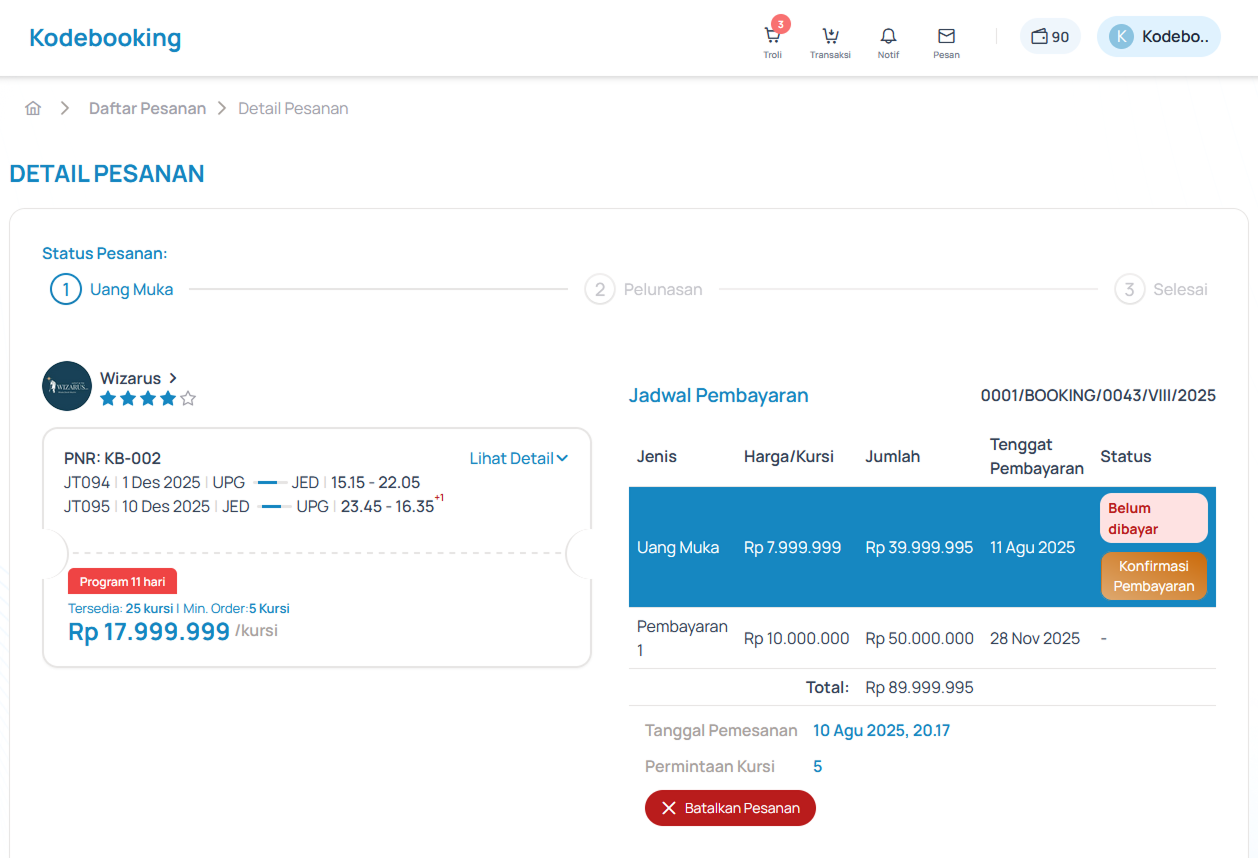Go to Daftar Pesanan breadcrumb
Image resolution: width=1258 pixels, height=858 pixels.
[x=147, y=109]
